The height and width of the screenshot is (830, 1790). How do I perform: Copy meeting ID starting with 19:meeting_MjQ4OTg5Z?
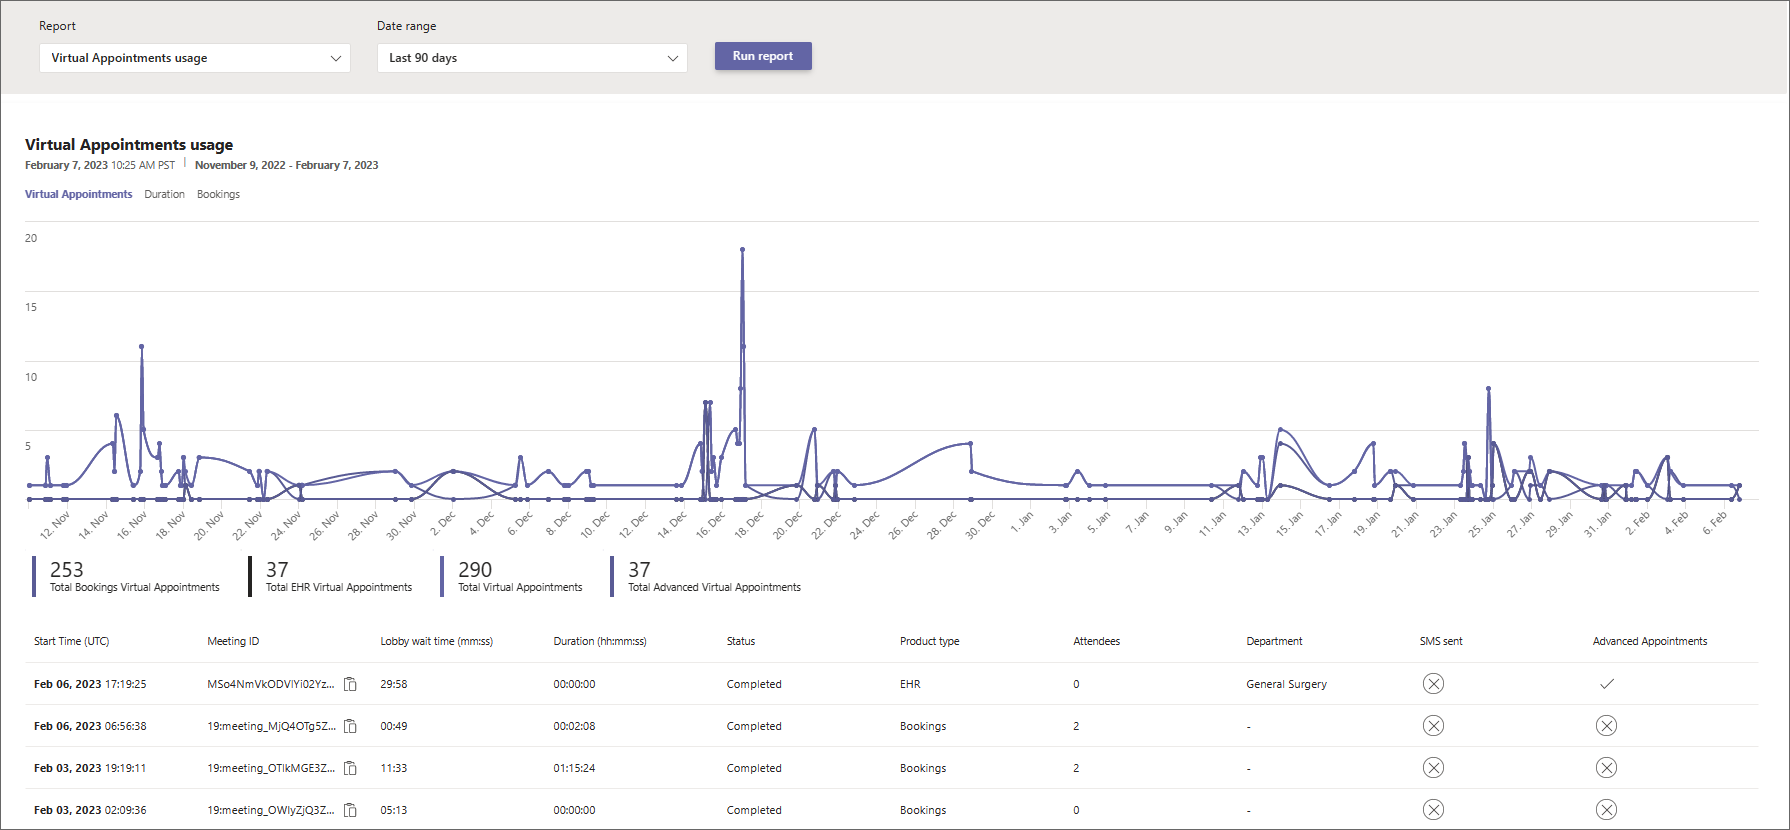350,726
